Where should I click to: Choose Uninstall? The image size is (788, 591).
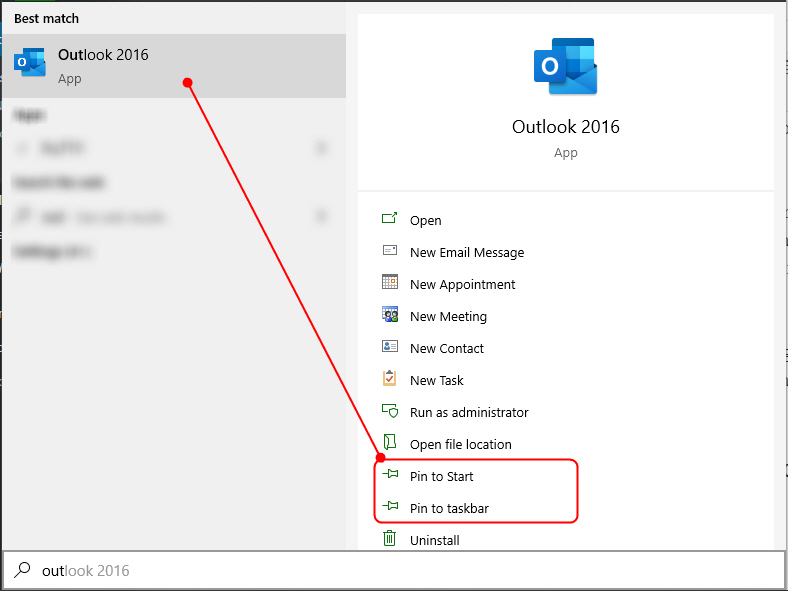pyautogui.click(x=435, y=541)
